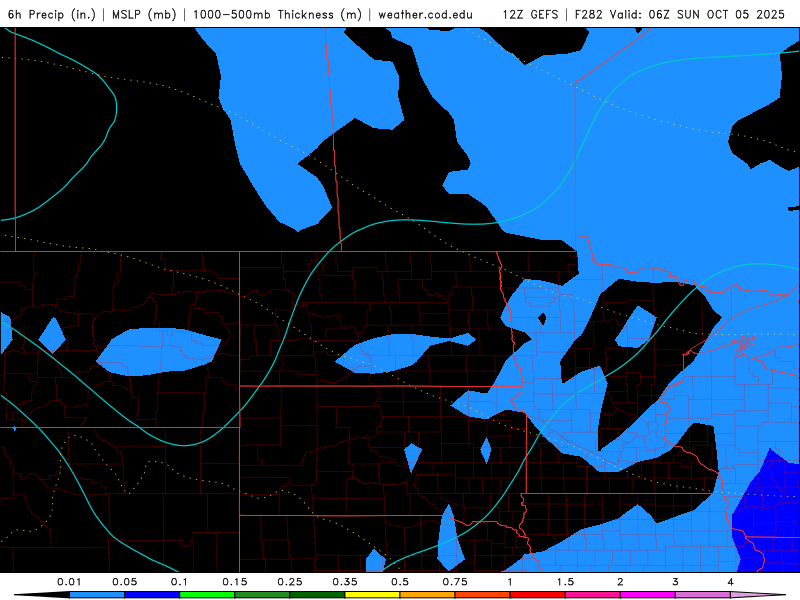Click the '4' legend value
The image size is (800, 600).
pyautogui.click(x=731, y=582)
